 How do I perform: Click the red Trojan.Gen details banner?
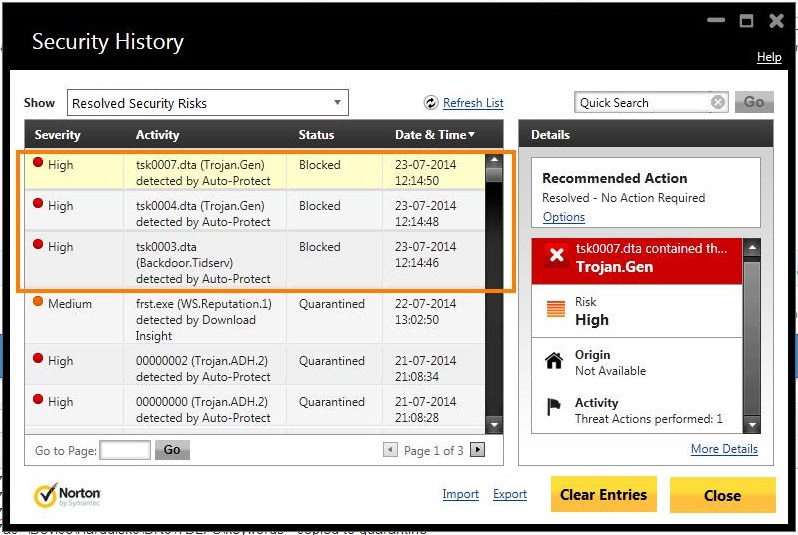tap(637, 261)
